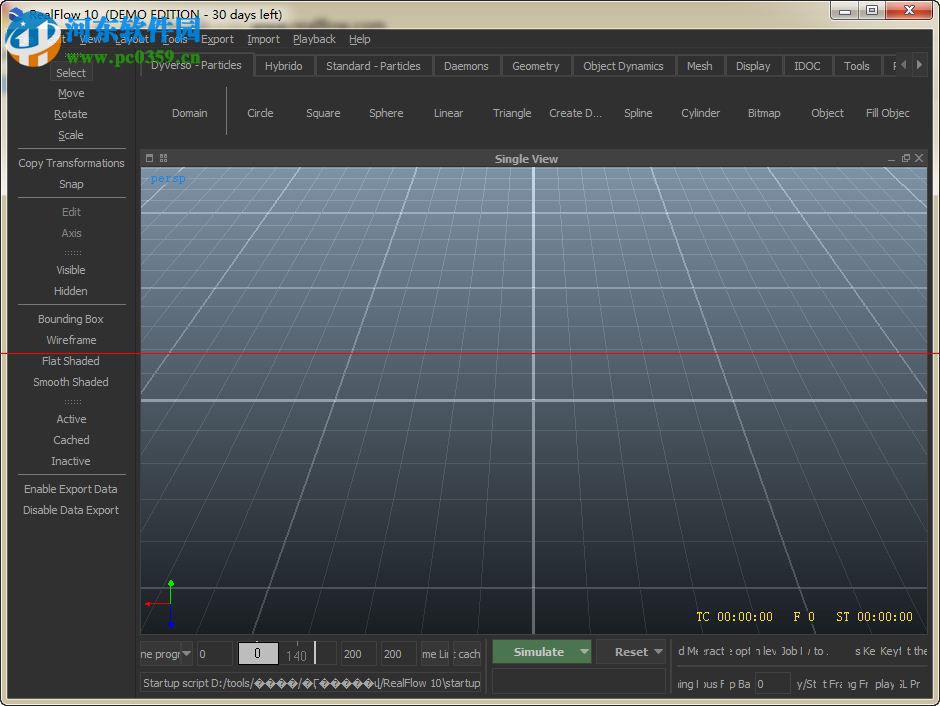The width and height of the screenshot is (940, 706).
Task: Enable Export Data for selection
Action: click(x=70, y=489)
